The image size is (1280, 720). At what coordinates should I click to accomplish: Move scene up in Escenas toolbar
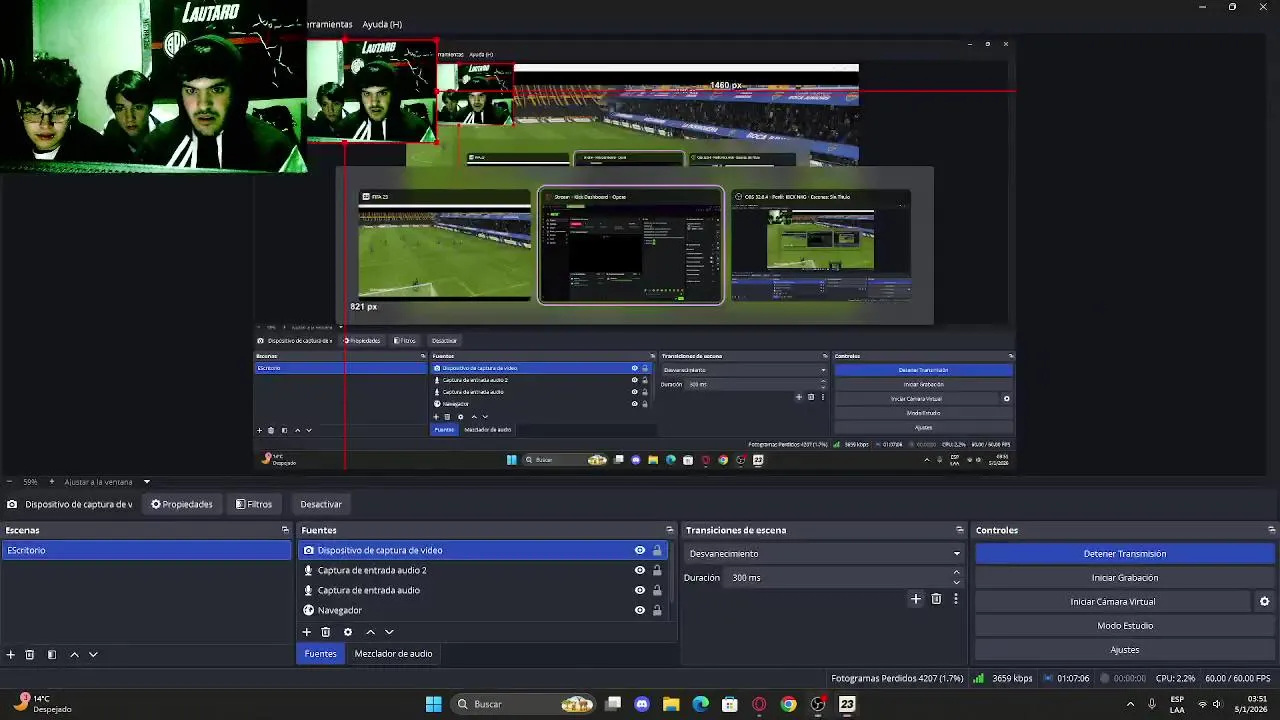point(74,654)
